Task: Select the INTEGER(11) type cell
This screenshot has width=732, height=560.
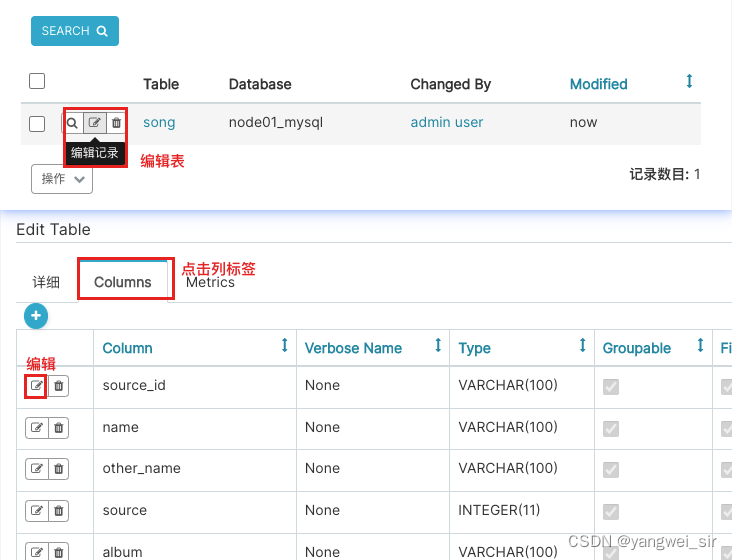Action: coord(499,510)
